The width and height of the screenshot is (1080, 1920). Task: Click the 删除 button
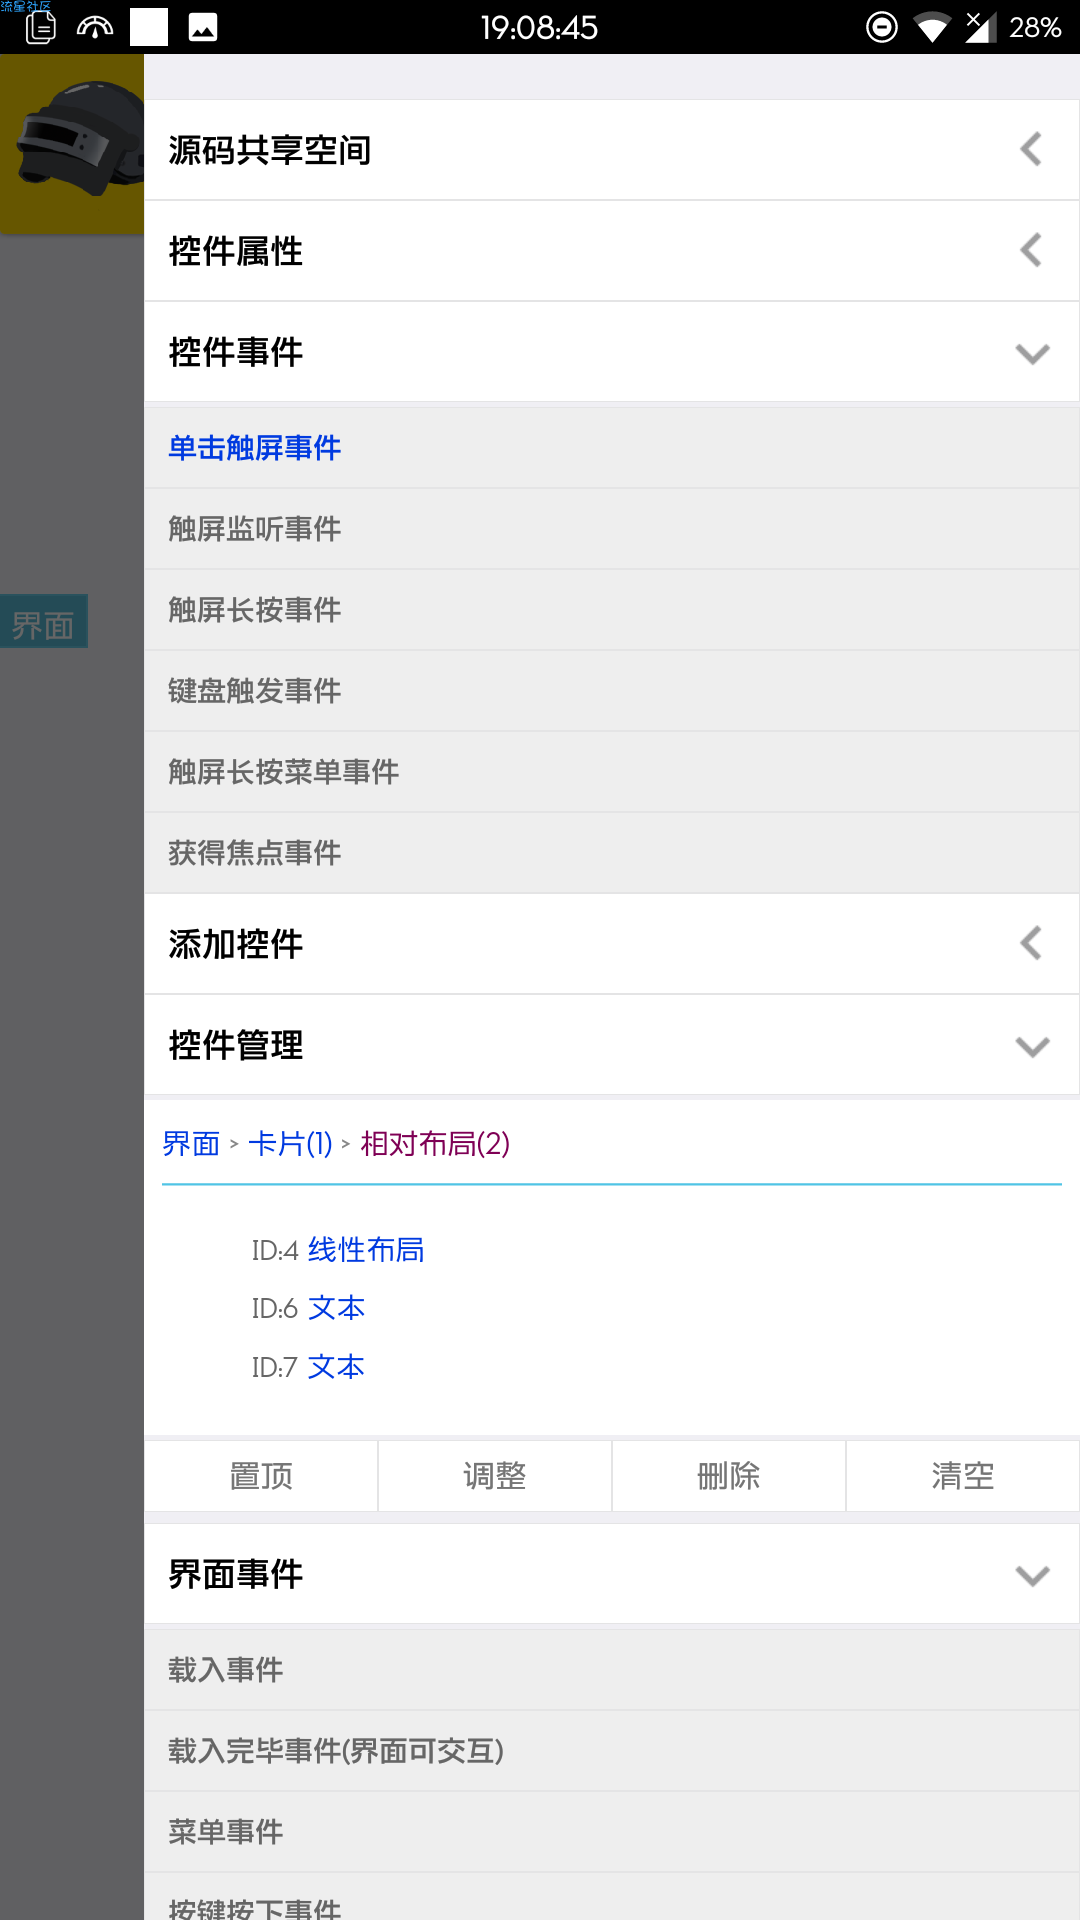pos(729,1476)
